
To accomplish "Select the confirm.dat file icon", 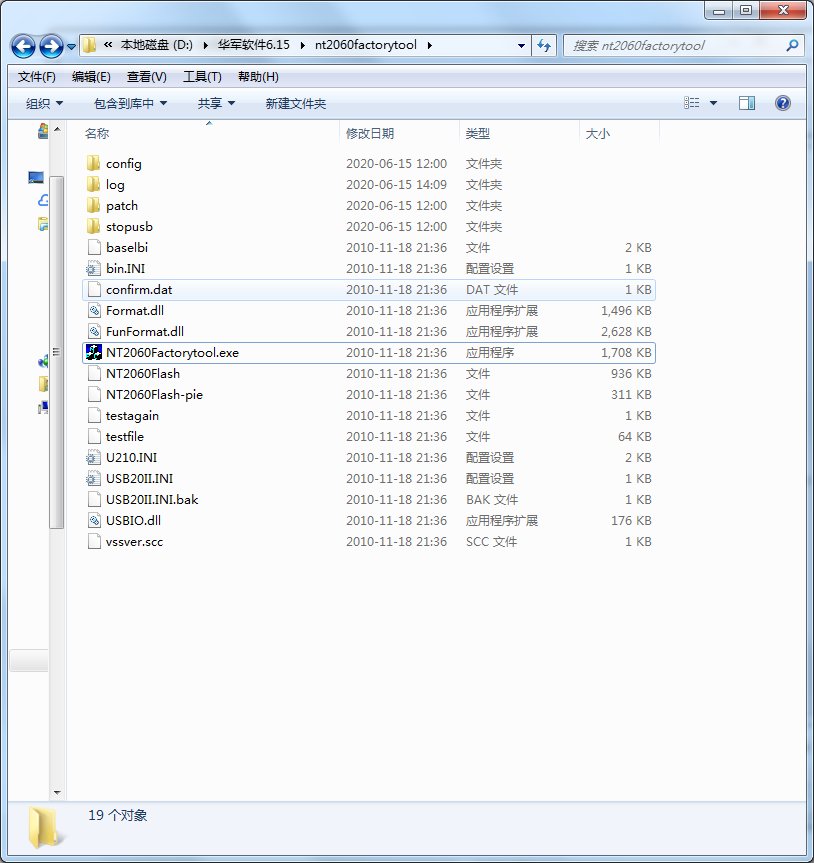I will point(94,289).
